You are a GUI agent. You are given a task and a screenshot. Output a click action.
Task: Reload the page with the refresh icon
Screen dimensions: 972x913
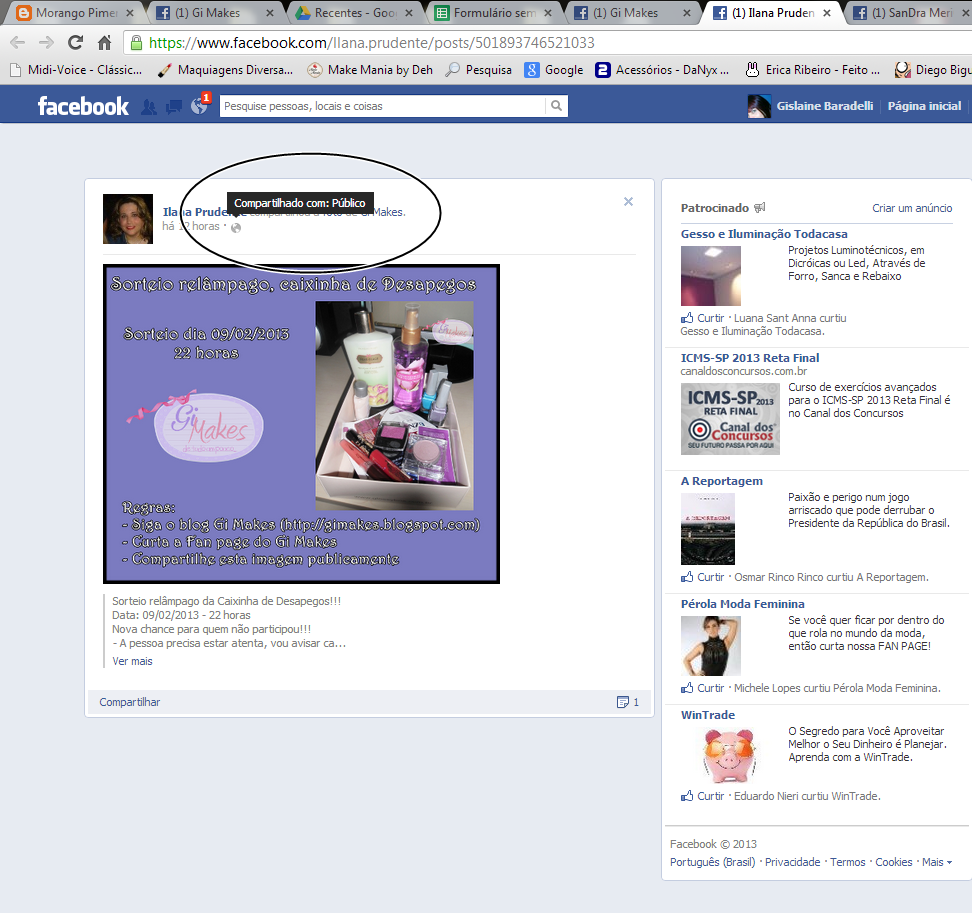pyautogui.click(x=75, y=42)
